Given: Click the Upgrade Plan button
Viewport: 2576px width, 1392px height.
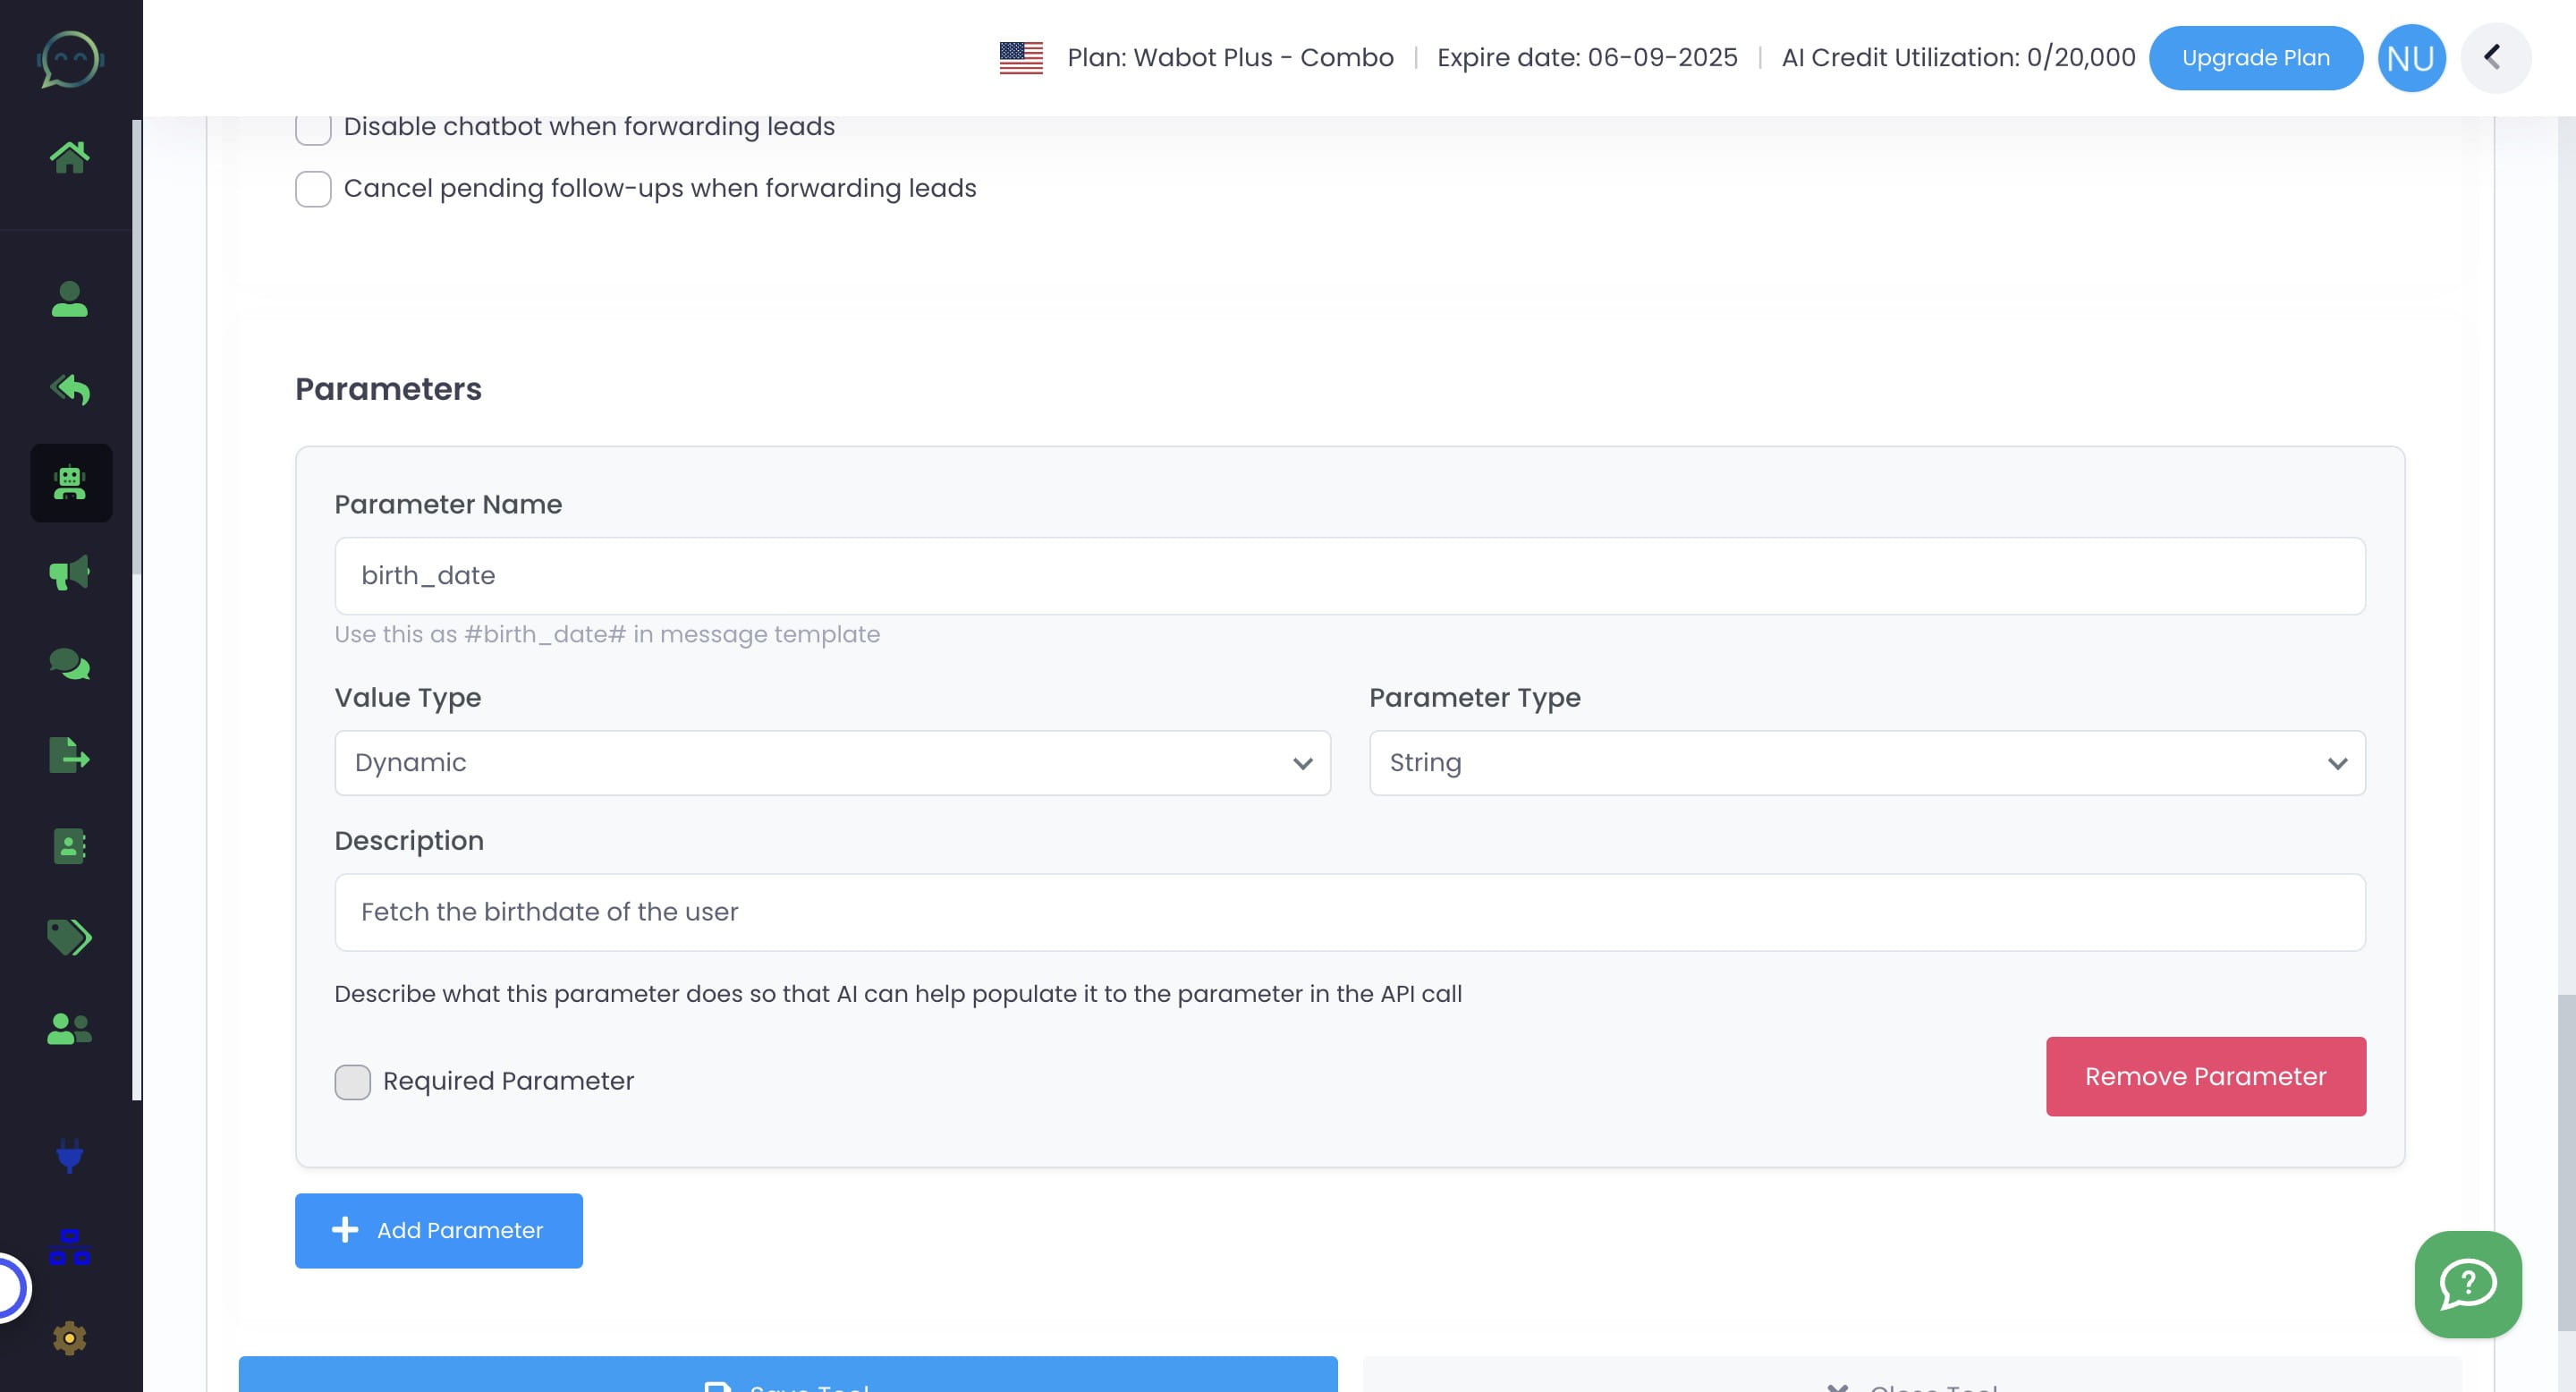Looking at the screenshot, I should 2256,57.
